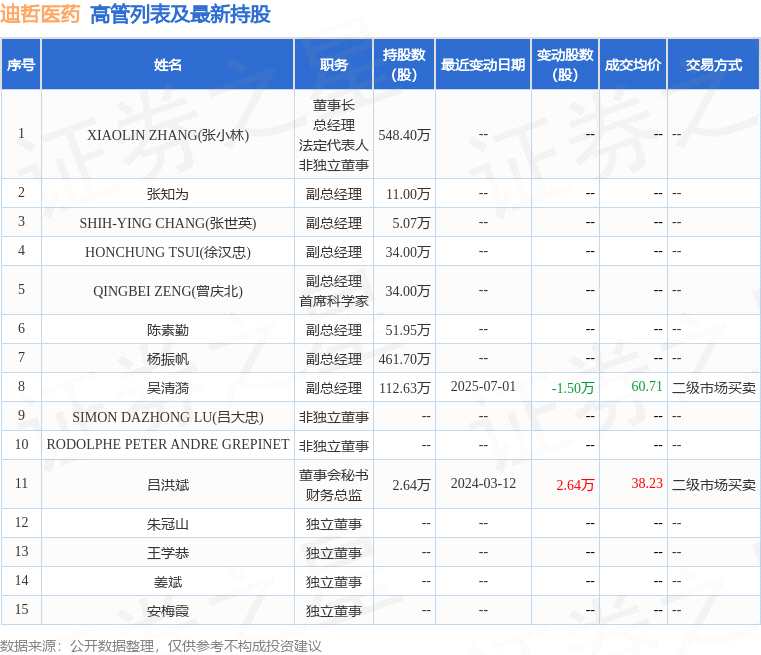Click the 首席科学家 role text
761x655 pixels.
click(x=333, y=301)
